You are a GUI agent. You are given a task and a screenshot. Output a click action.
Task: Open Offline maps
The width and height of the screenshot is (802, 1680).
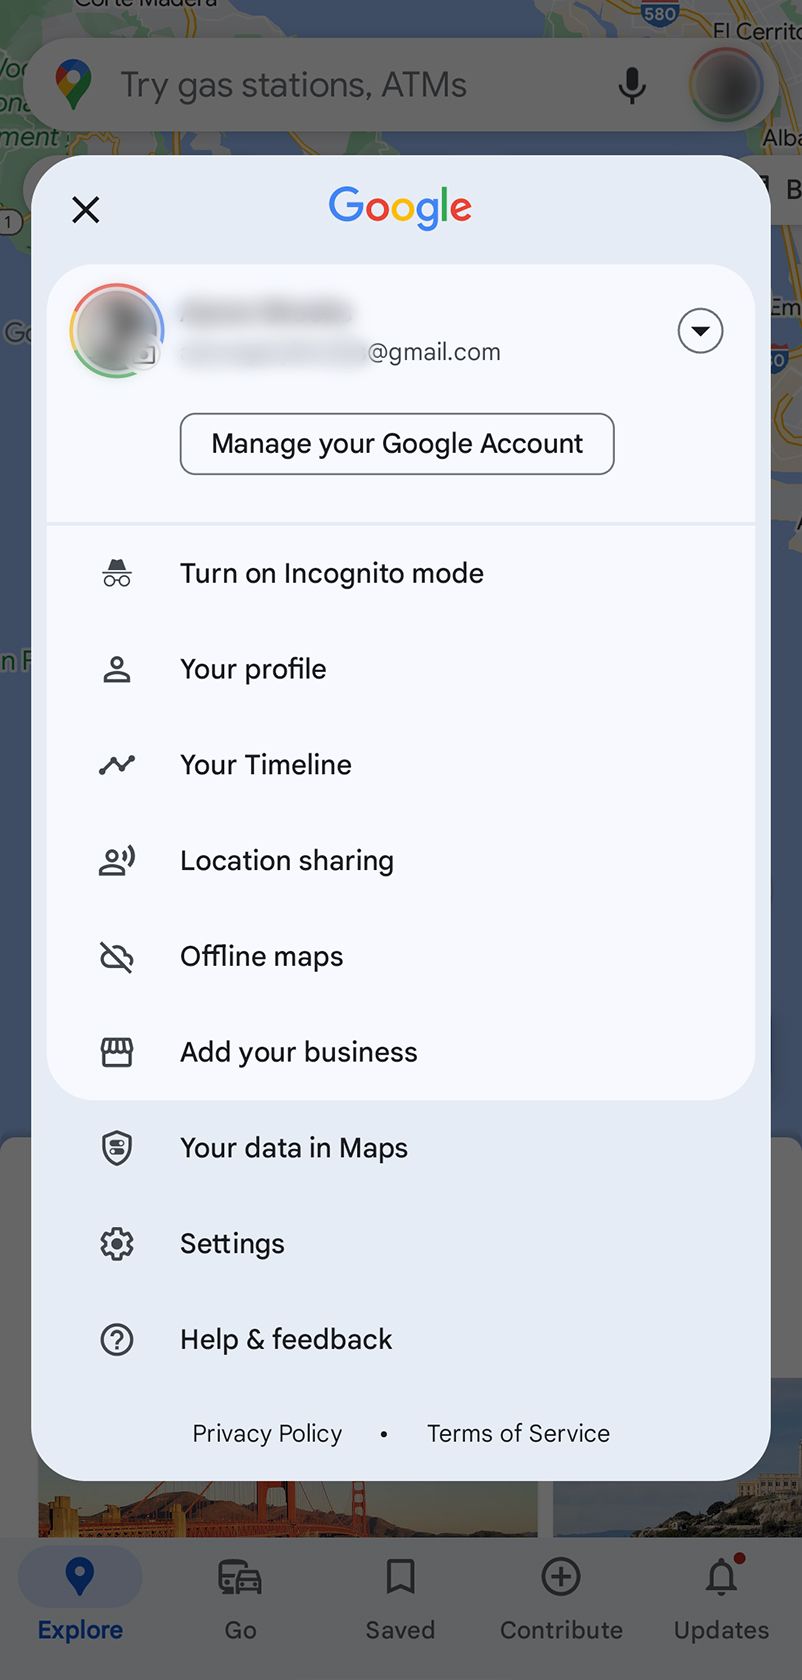261,956
